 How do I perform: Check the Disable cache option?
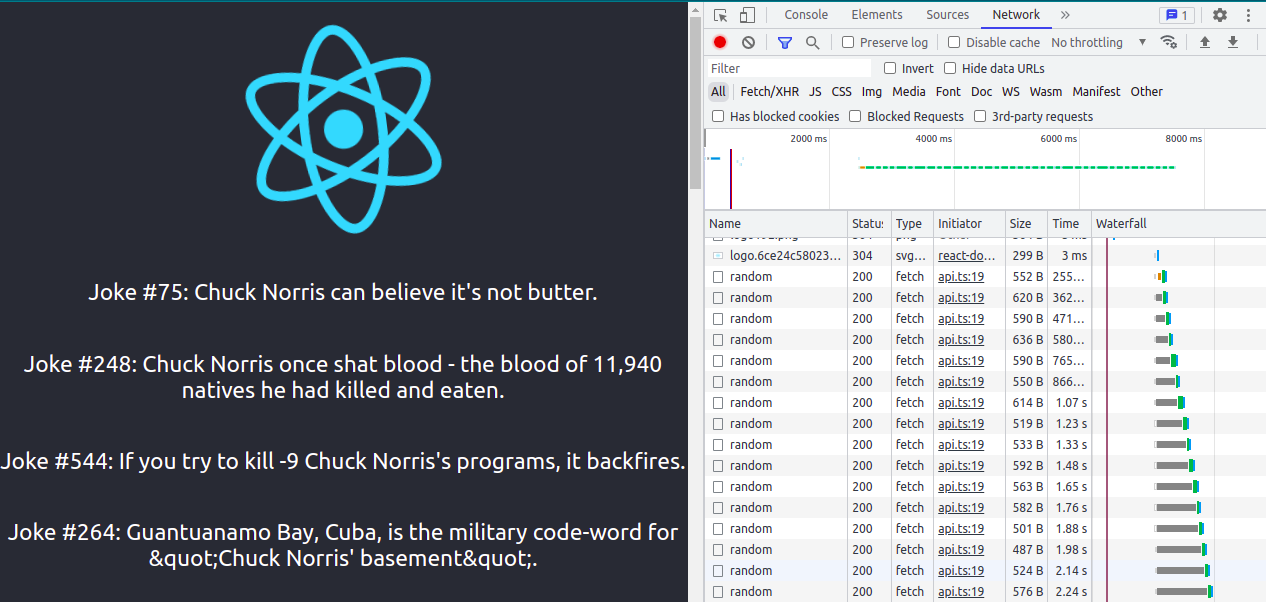click(954, 42)
